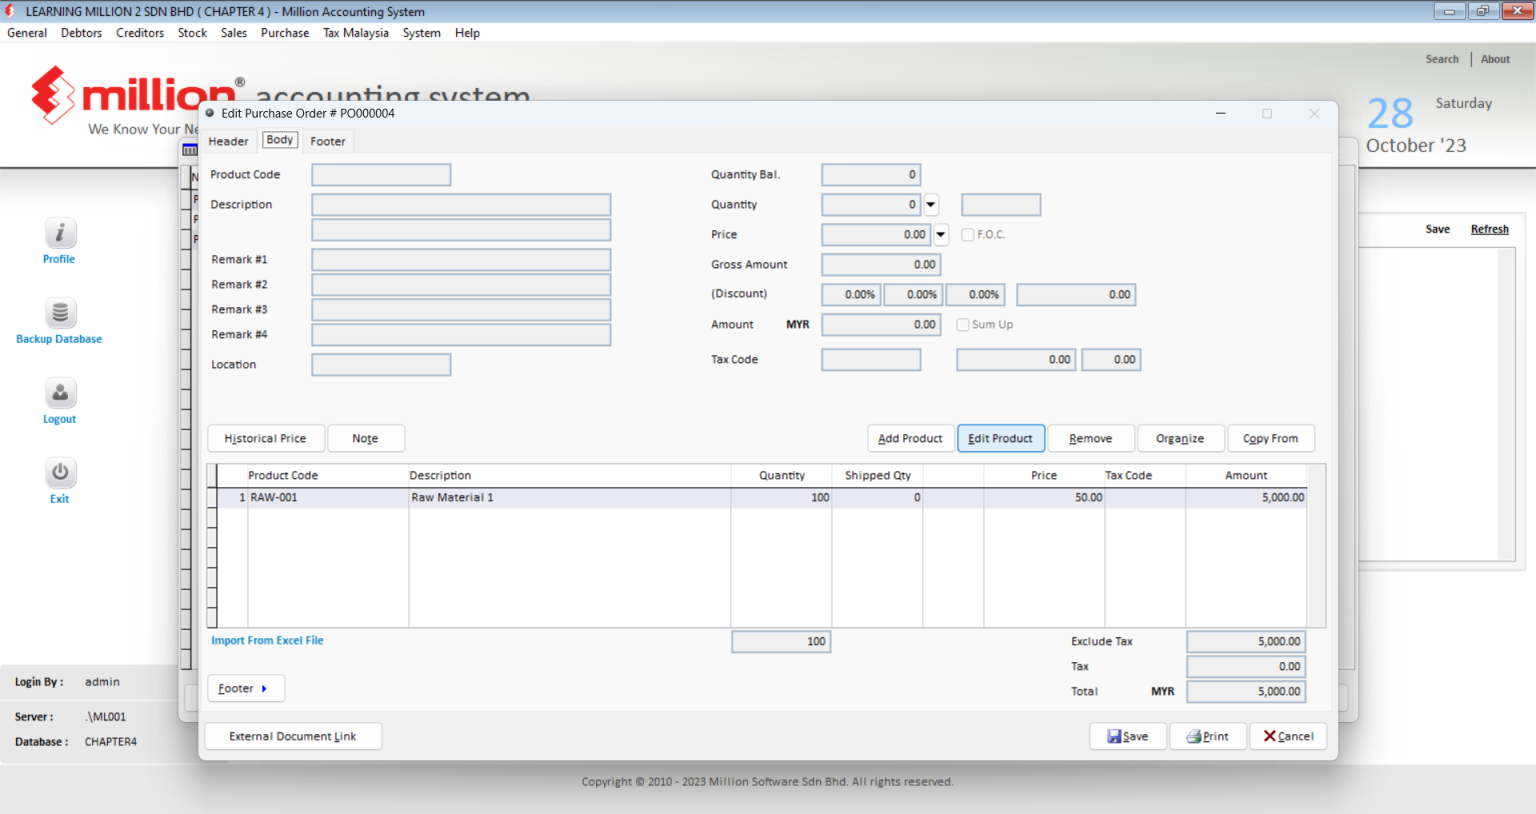The height and width of the screenshot is (814, 1536).
Task: Enable the Sum Up checkbox
Action: tap(963, 325)
